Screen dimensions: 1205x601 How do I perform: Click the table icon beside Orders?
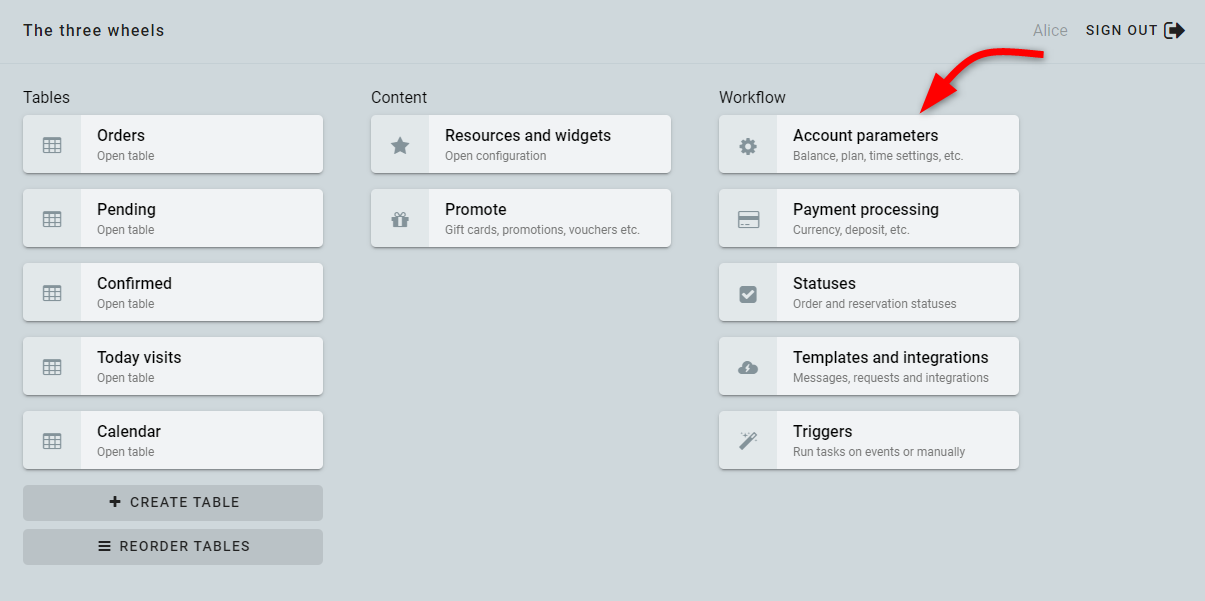coord(52,145)
